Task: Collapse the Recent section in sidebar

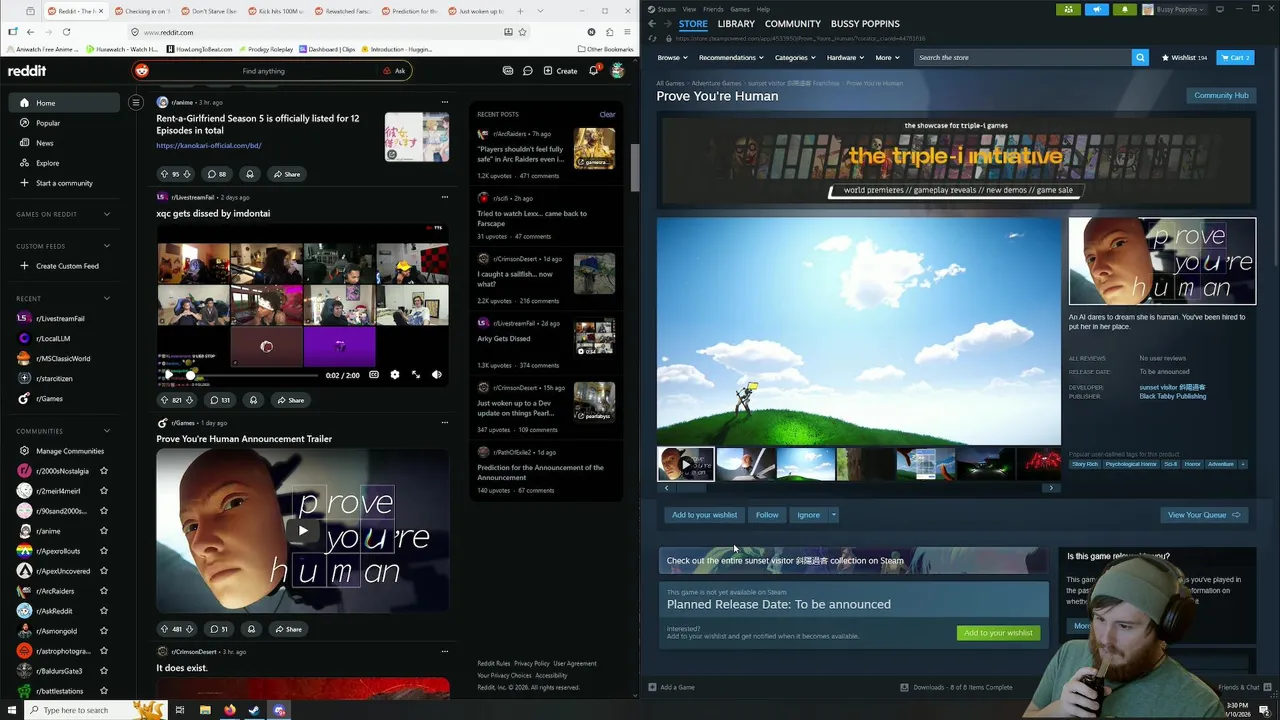Action: [107, 298]
